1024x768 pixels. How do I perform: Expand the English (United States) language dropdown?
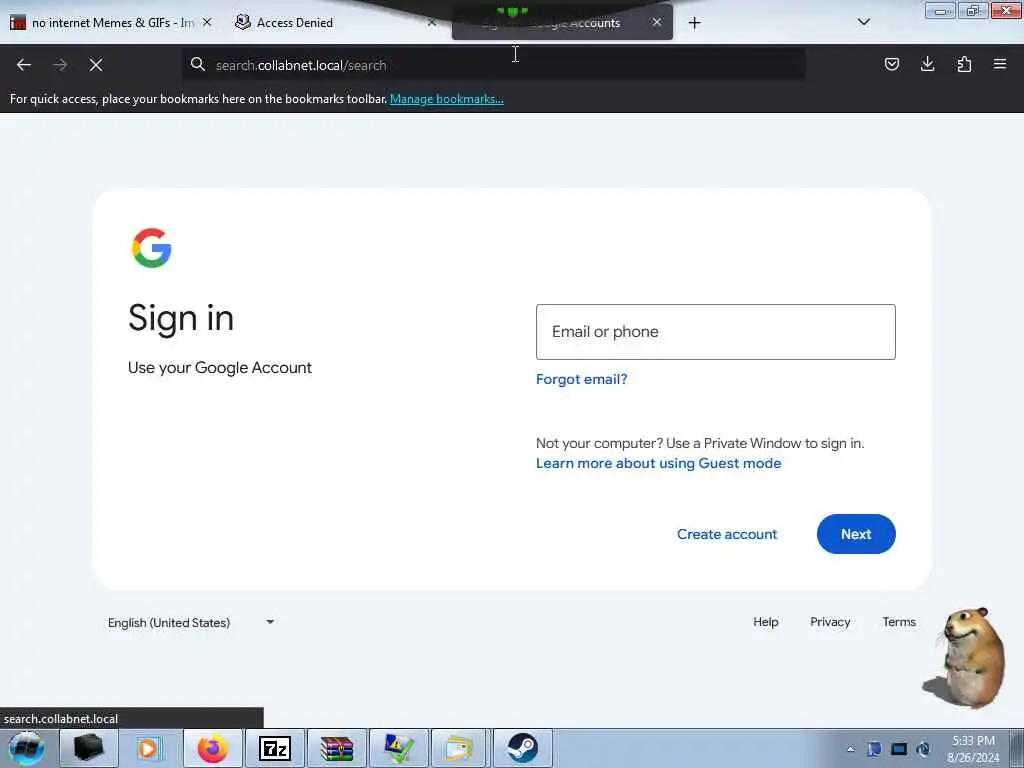191,622
